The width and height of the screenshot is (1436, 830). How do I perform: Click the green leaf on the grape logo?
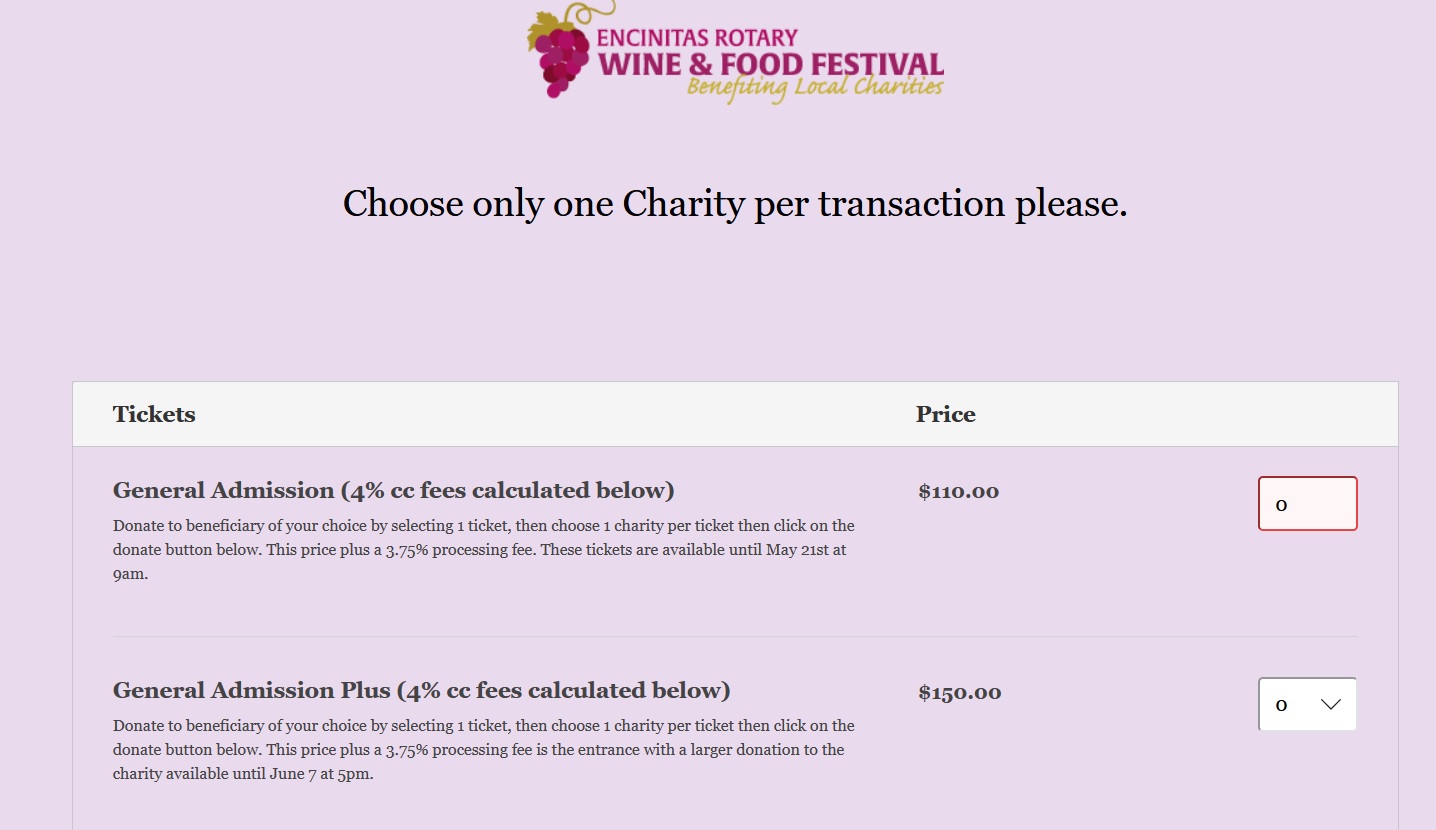(543, 27)
